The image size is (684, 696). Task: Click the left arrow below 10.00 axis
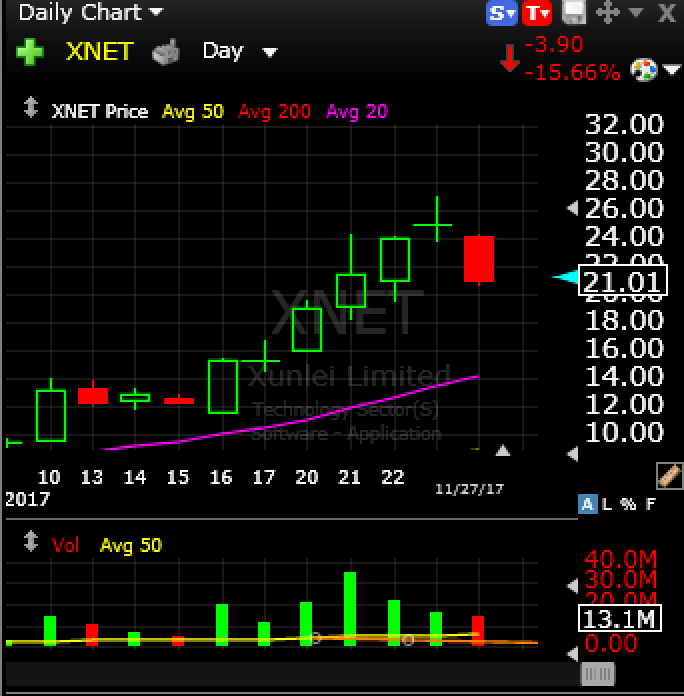[x=573, y=454]
